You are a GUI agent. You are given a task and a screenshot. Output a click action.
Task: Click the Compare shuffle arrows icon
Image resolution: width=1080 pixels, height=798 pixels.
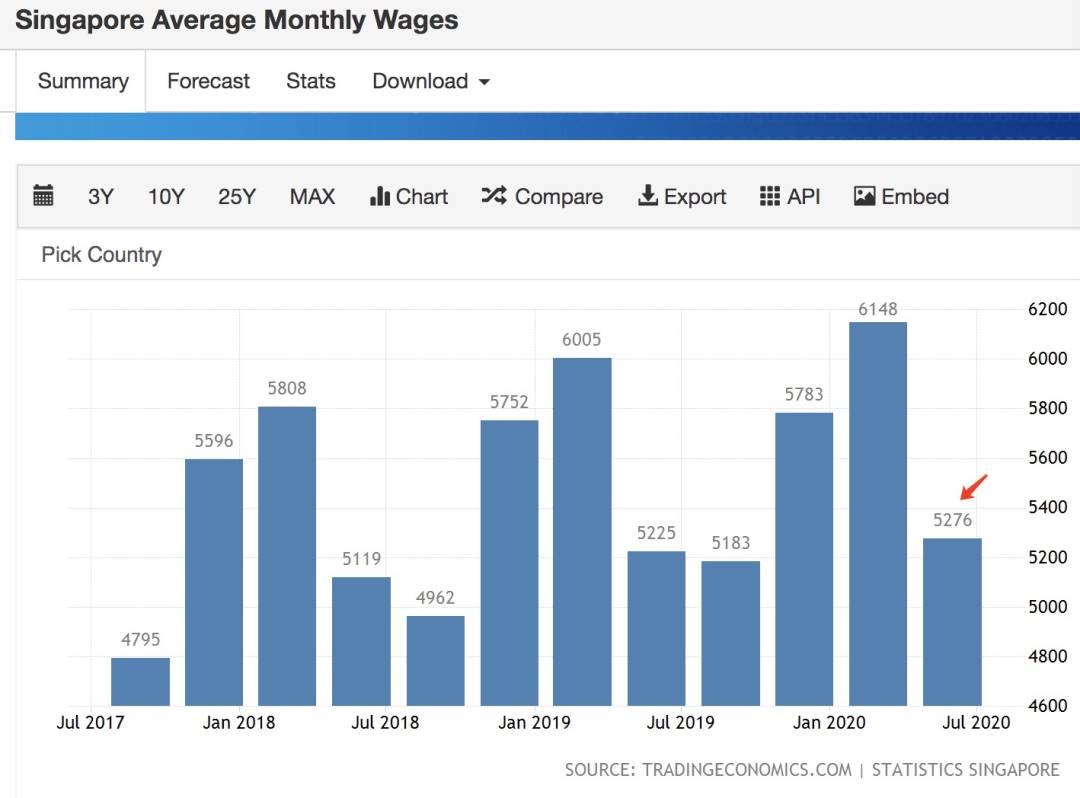tap(494, 196)
